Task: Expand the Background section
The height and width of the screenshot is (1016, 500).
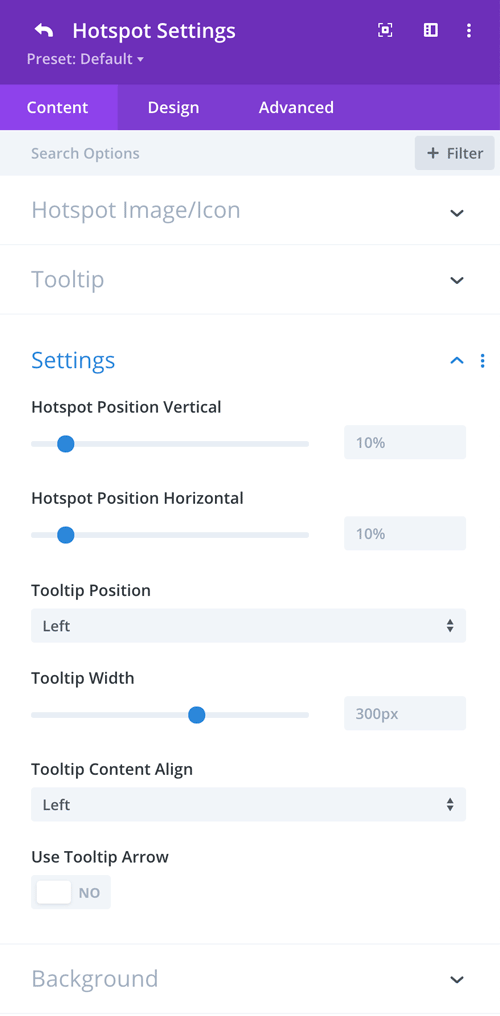Action: pos(250,978)
